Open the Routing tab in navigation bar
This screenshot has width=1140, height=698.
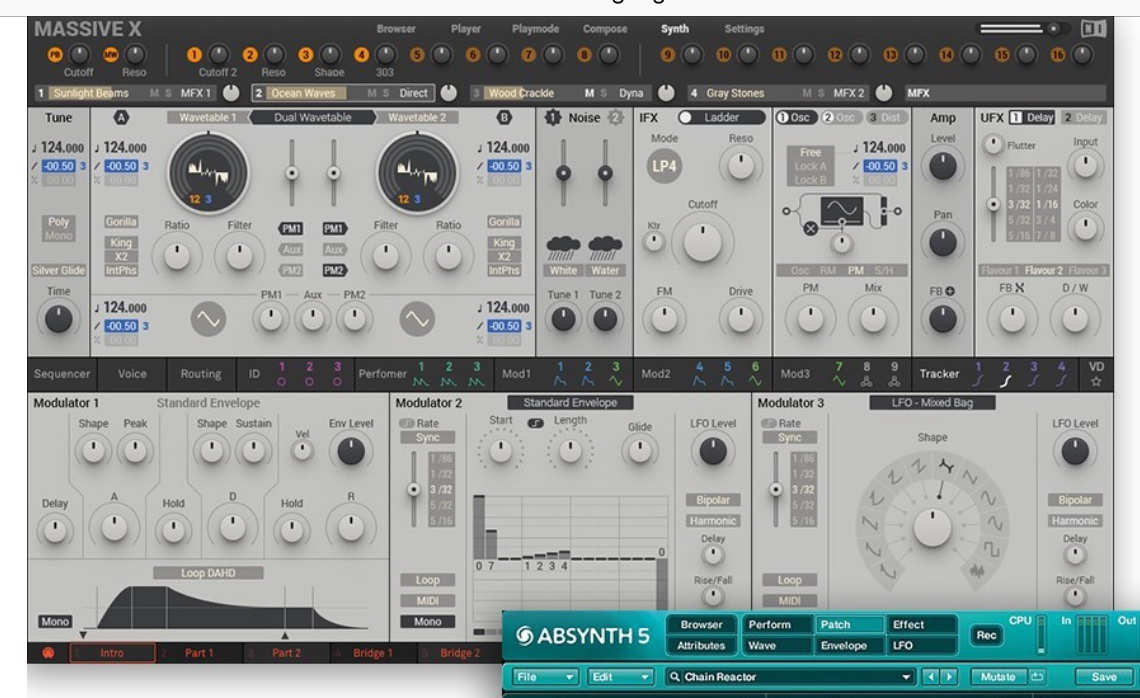point(201,374)
